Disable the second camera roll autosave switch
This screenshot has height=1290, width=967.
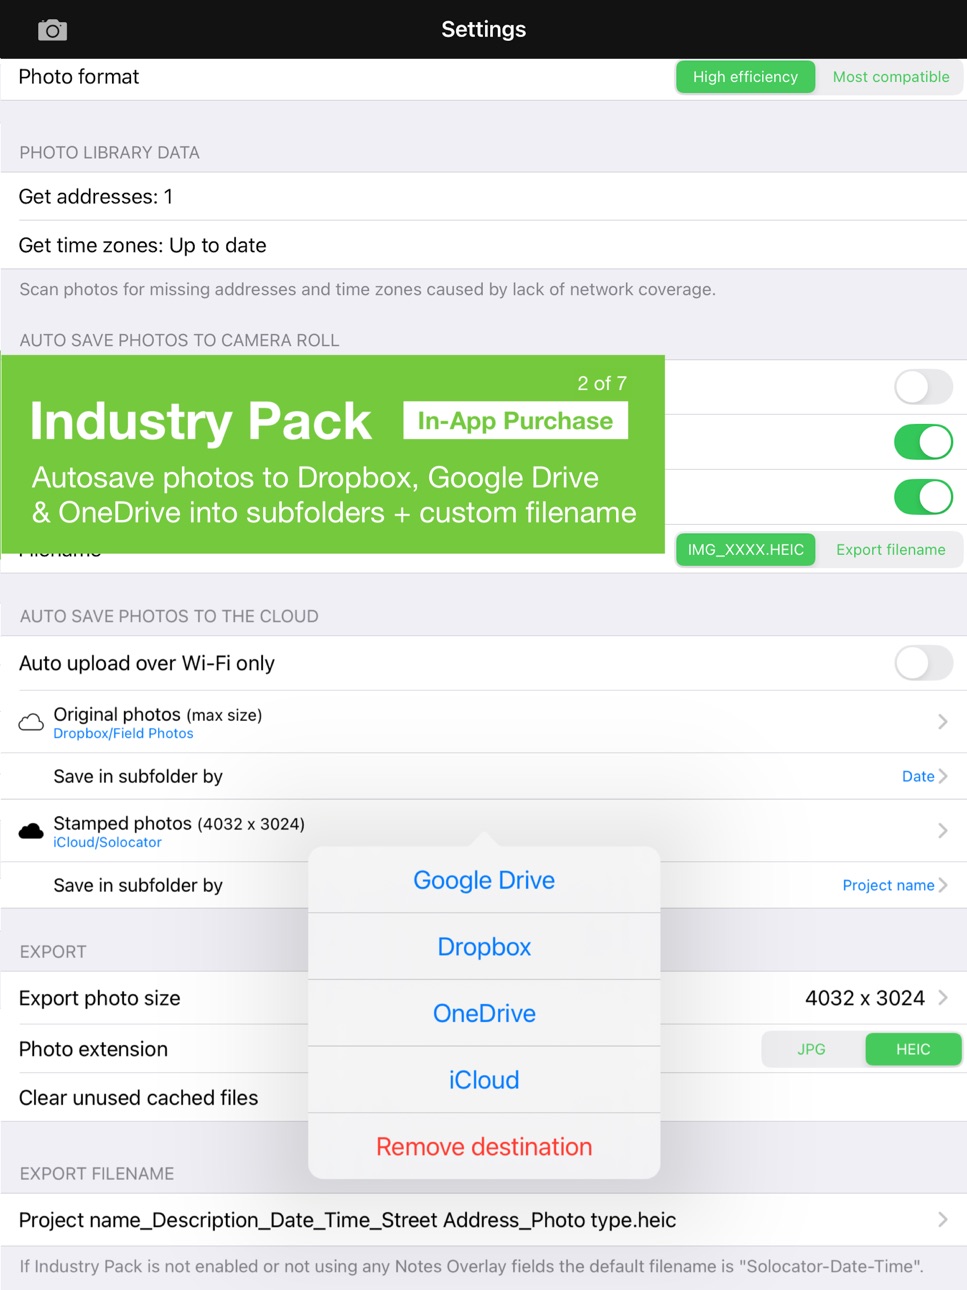click(x=923, y=442)
